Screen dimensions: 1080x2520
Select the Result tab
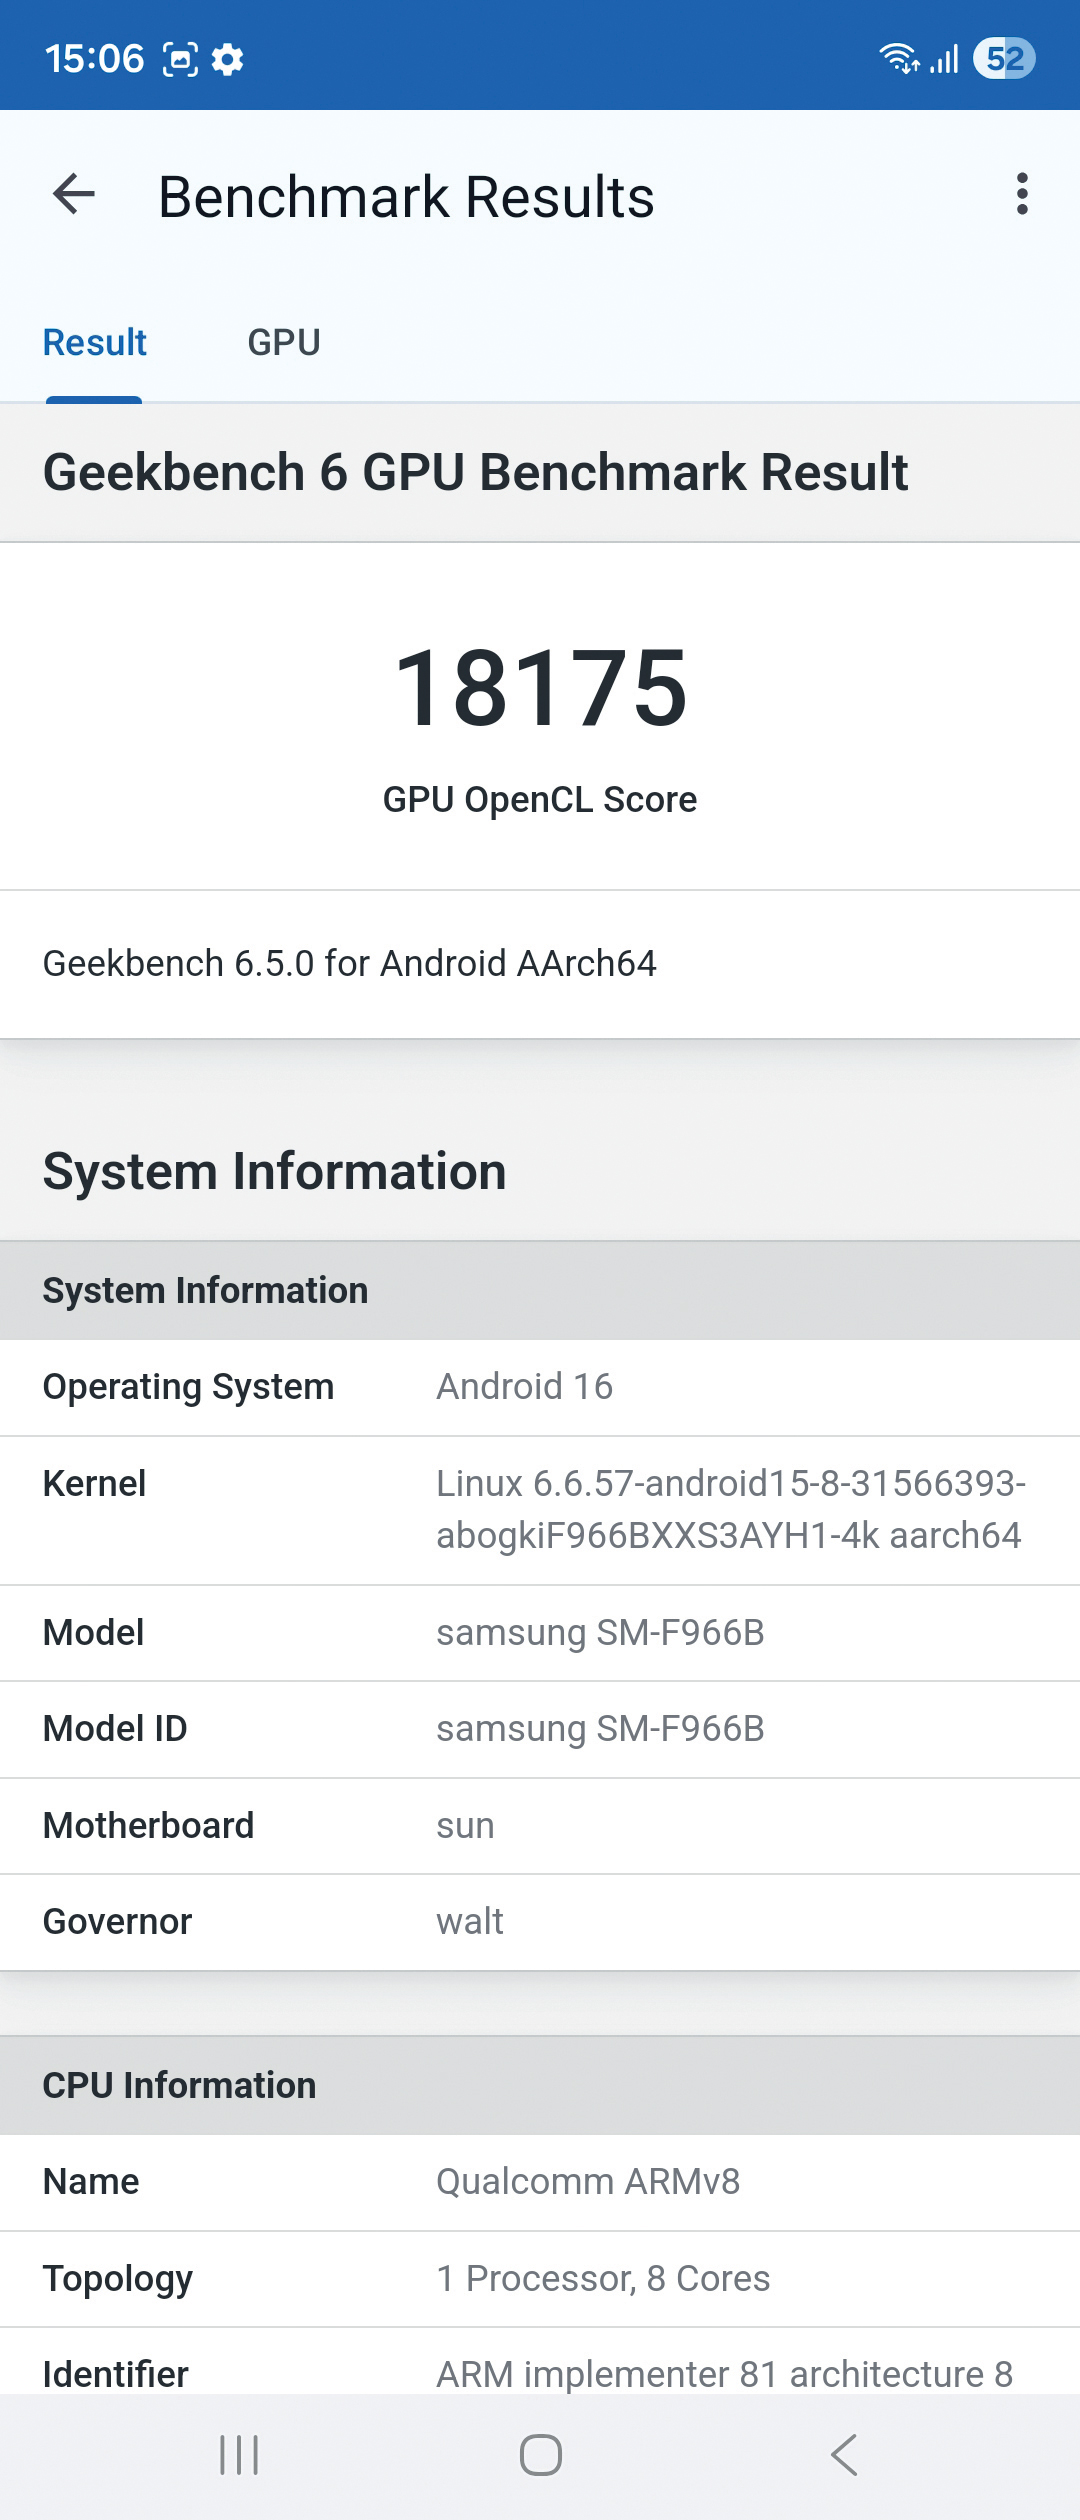(95, 343)
